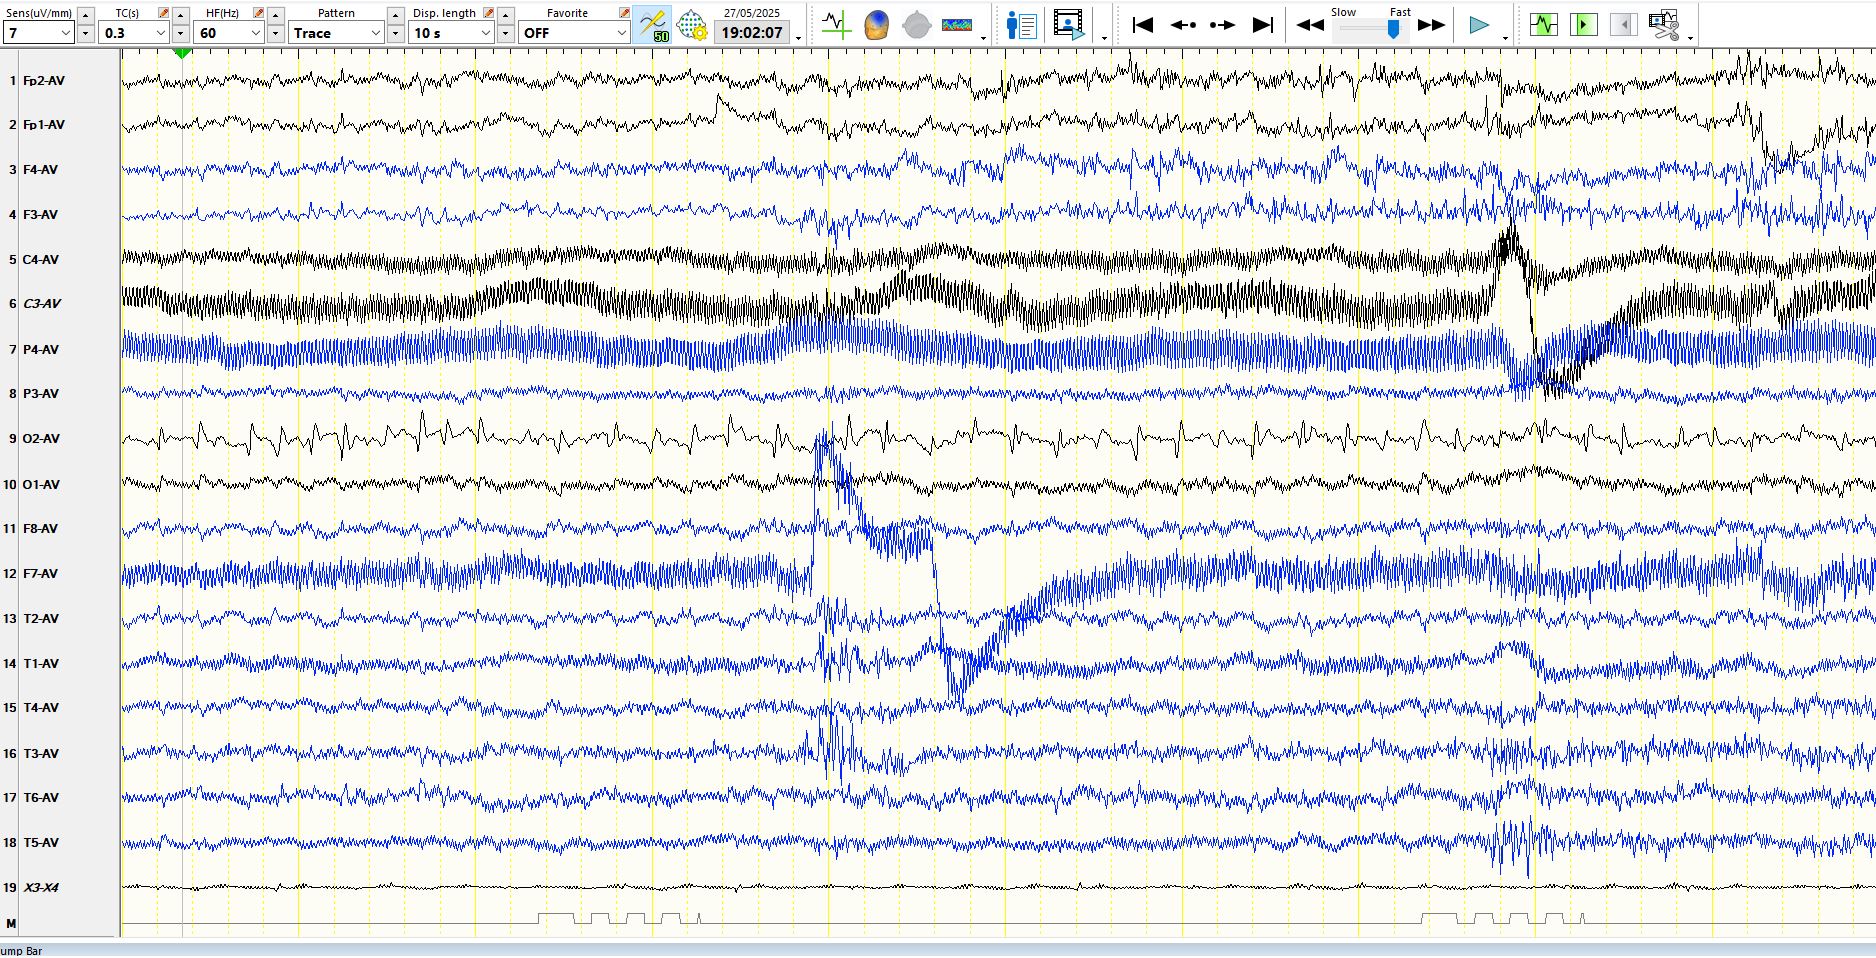Click the video clip scissors icon
The image size is (1876, 958).
tap(1663, 24)
